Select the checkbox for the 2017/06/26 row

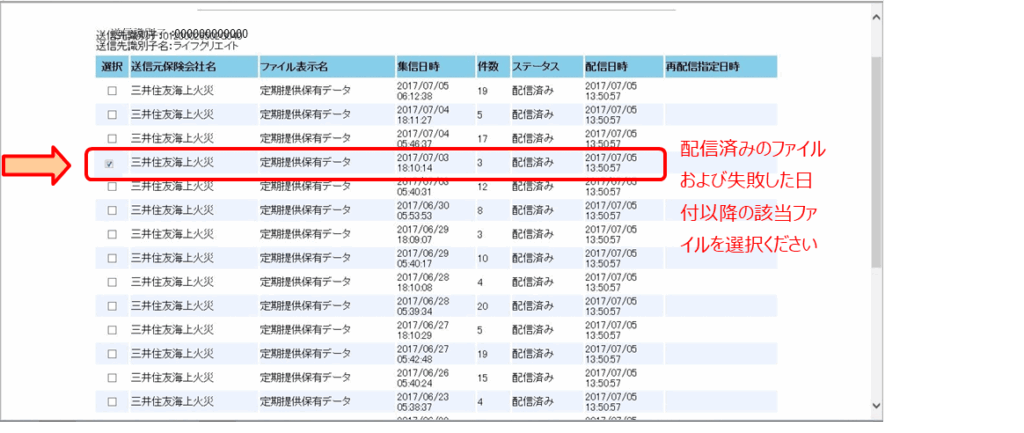[112, 378]
